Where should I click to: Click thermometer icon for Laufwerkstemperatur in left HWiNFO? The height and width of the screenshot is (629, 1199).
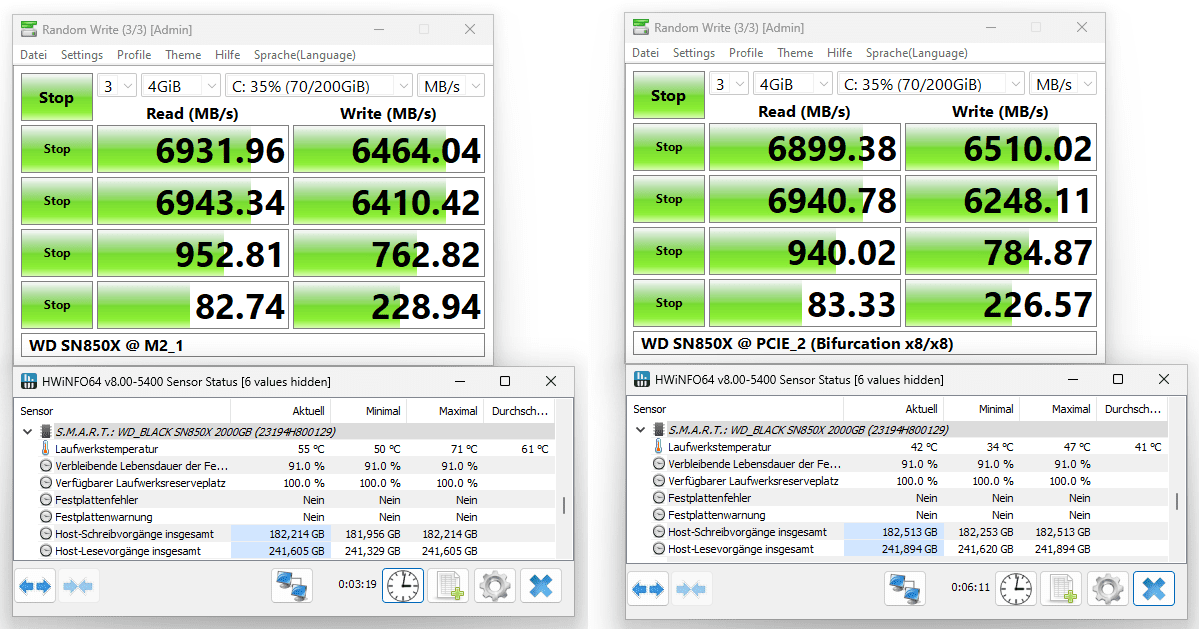pyautogui.click(x=46, y=449)
